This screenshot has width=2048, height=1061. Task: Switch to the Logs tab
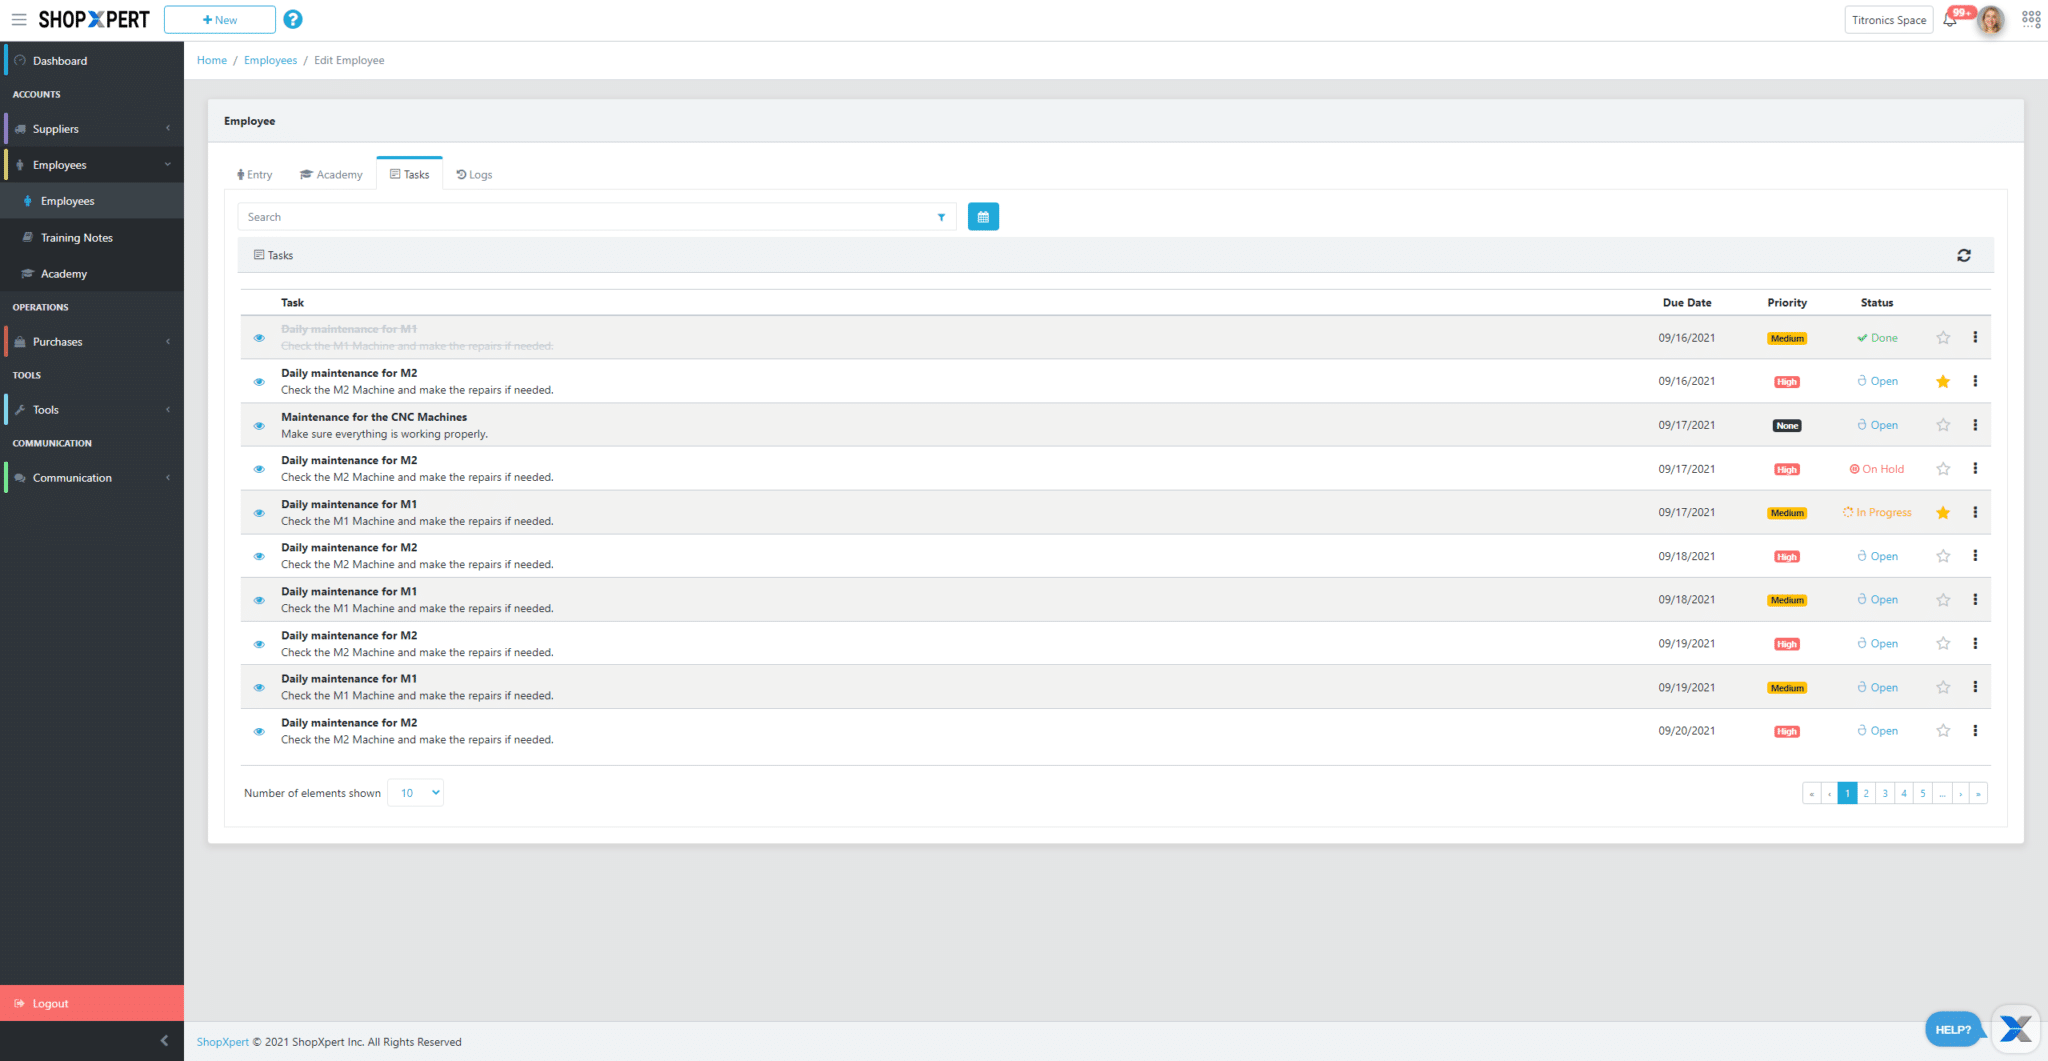click(474, 175)
